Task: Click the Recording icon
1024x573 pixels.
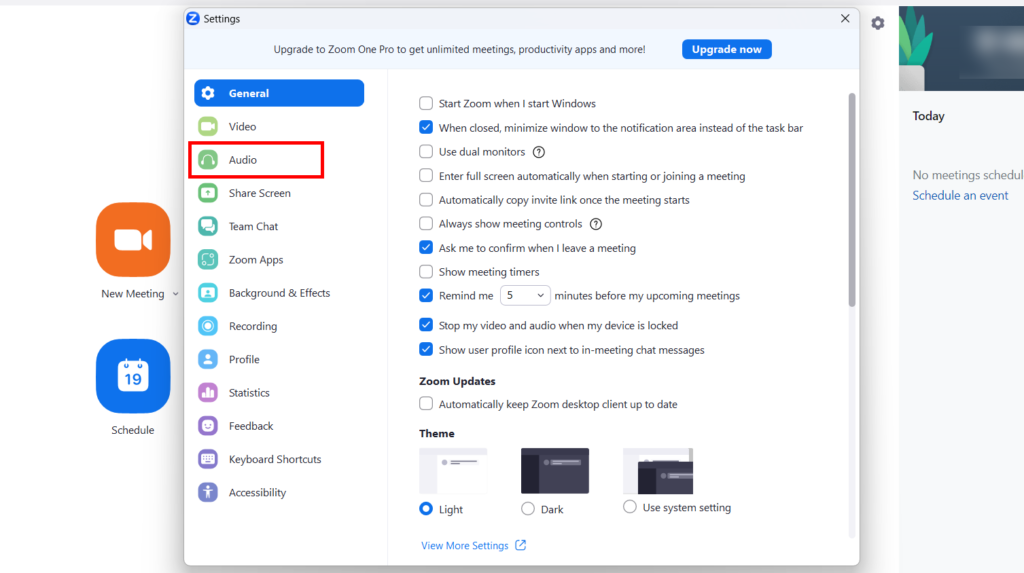Action: [x=208, y=326]
